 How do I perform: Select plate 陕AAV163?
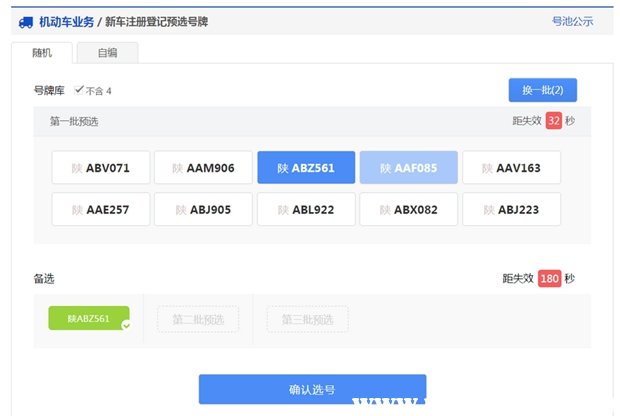(511, 168)
